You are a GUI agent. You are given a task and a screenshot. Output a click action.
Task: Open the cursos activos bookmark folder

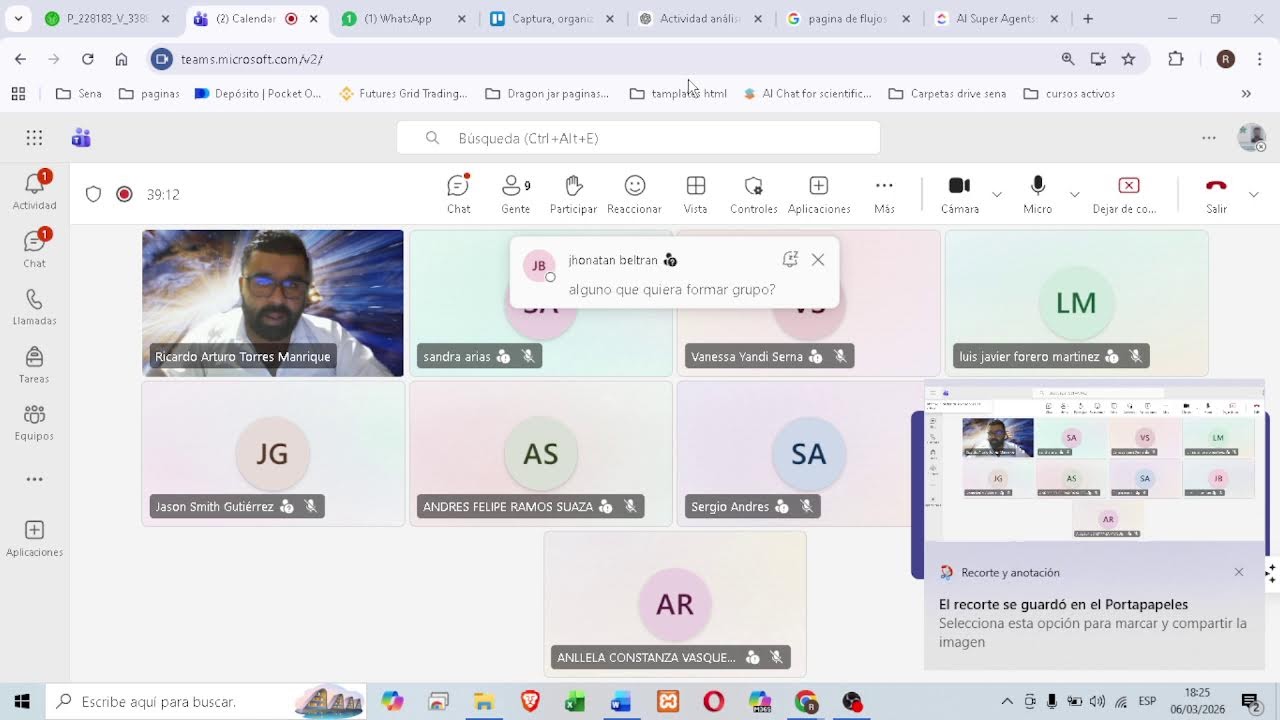pos(1069,94)
